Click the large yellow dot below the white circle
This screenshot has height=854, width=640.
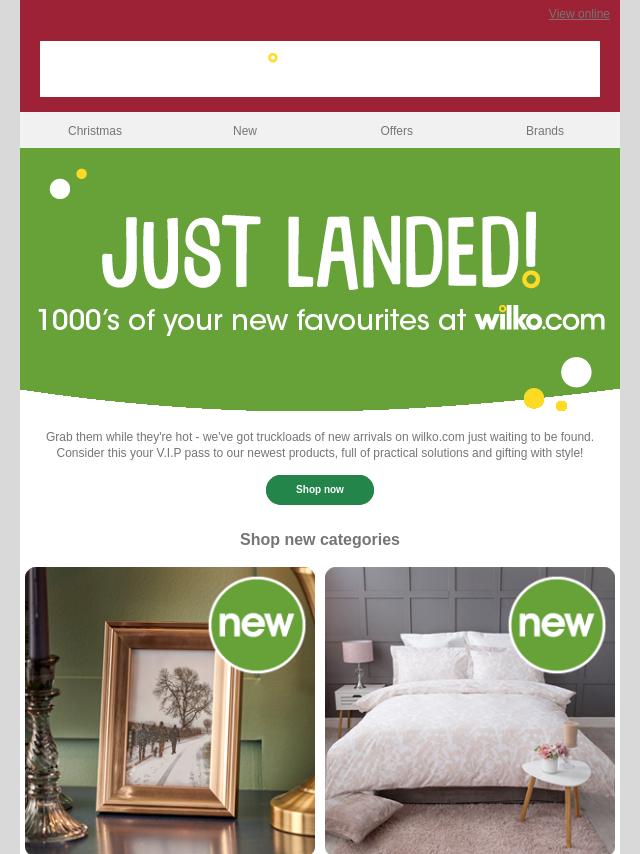click(x=534, y=398)
